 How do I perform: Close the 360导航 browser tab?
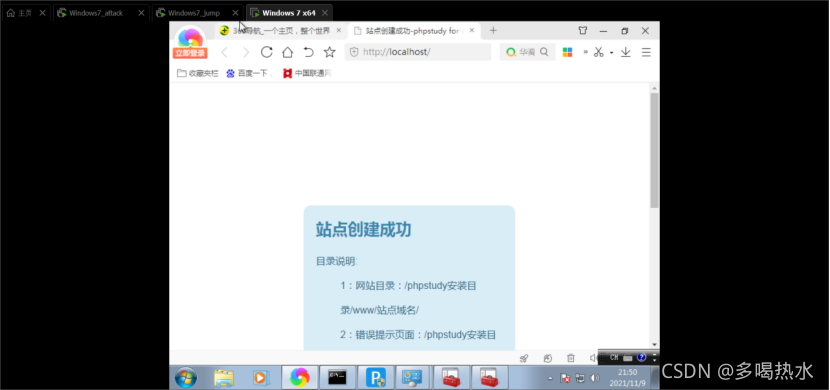339,31
